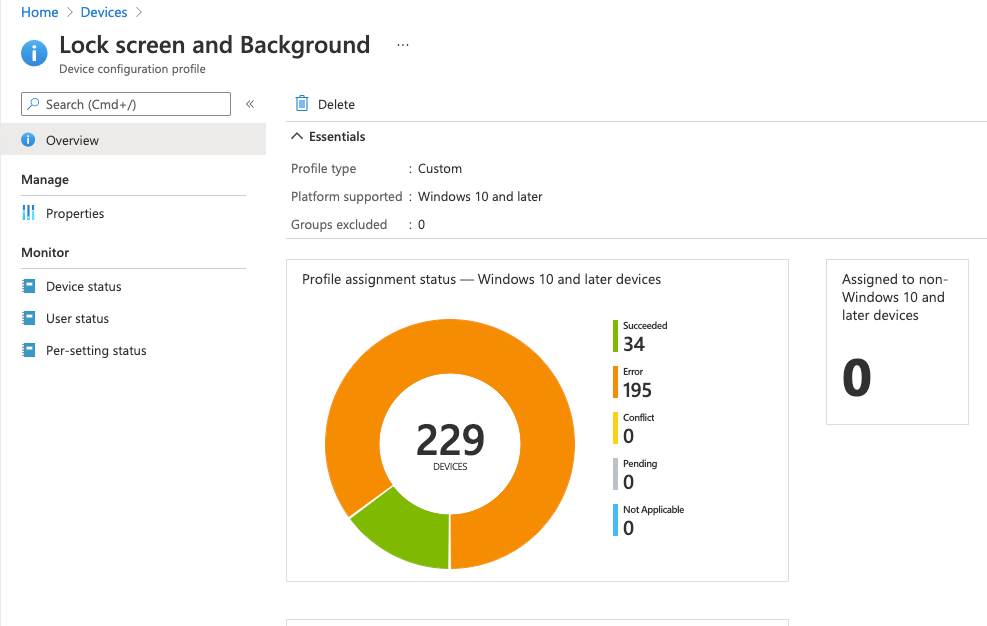
Task: Click the Per-setting status notebook icon
Action: [28, 350]
